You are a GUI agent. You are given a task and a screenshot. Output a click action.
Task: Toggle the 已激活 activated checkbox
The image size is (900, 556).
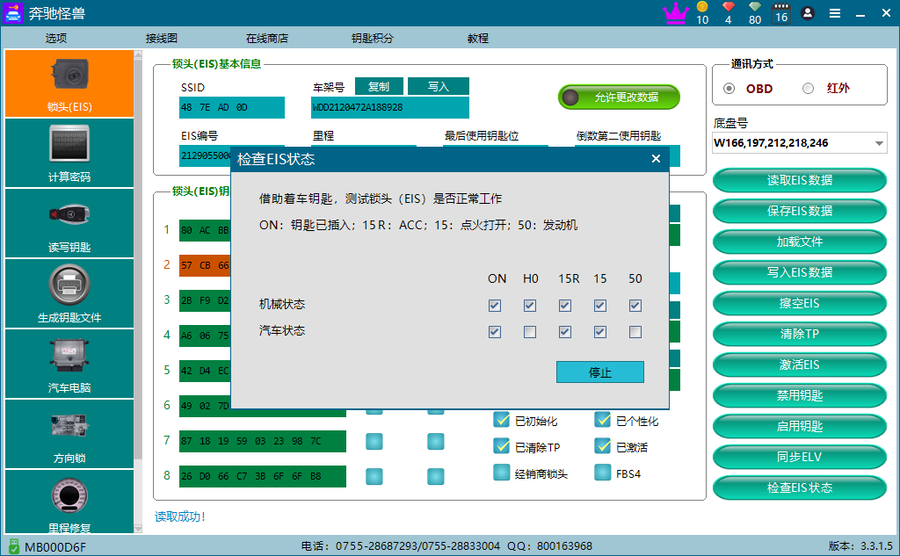click(603, 447)
